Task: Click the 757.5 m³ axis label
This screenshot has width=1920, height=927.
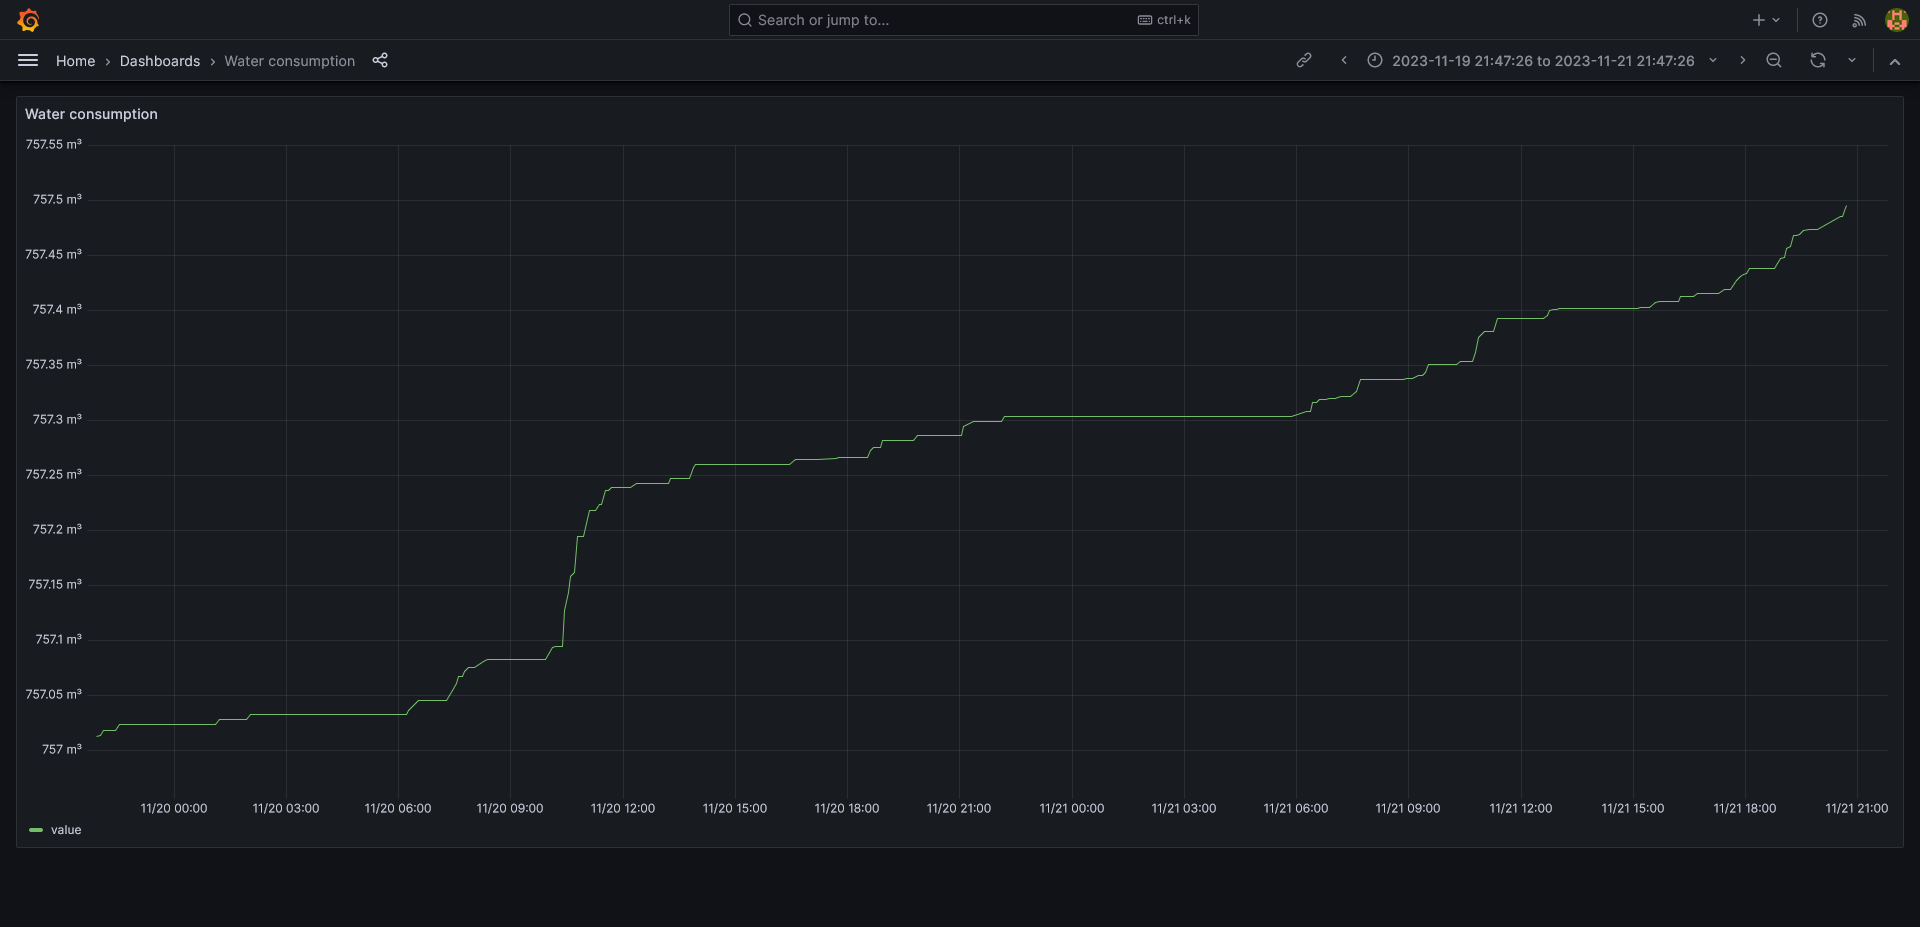Action: pos(57,199)
